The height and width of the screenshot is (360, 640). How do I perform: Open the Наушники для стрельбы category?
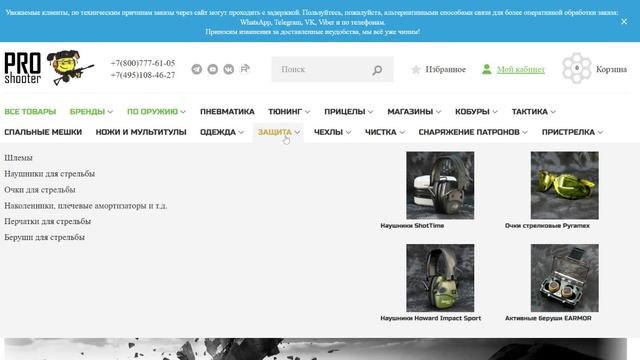[x=49, y=174]
